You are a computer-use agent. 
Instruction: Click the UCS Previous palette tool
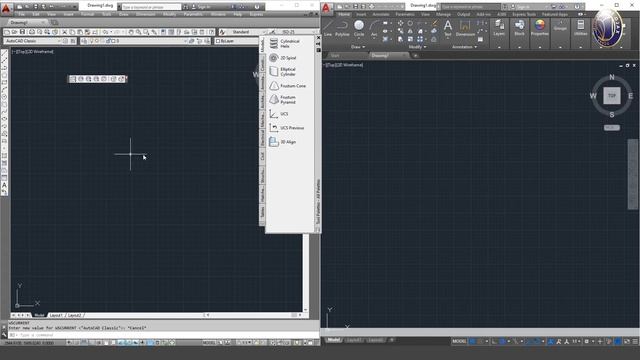click(x=287, y=128)
